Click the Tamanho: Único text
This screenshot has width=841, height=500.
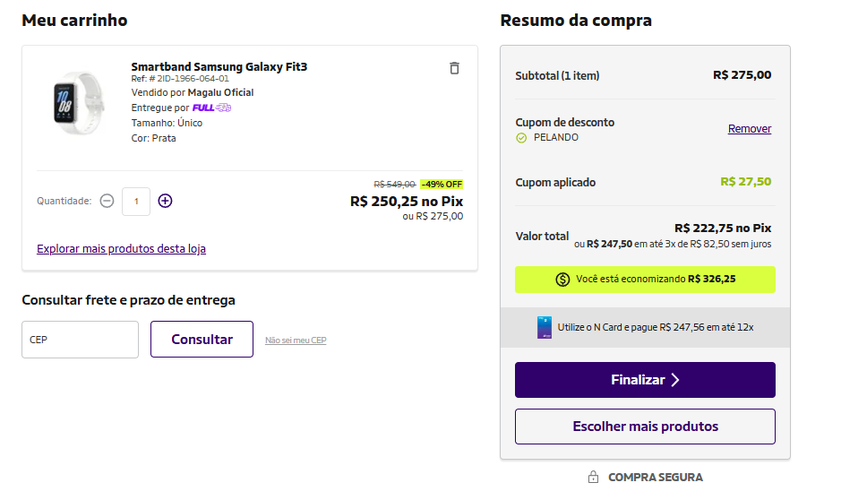coord(167,123)
